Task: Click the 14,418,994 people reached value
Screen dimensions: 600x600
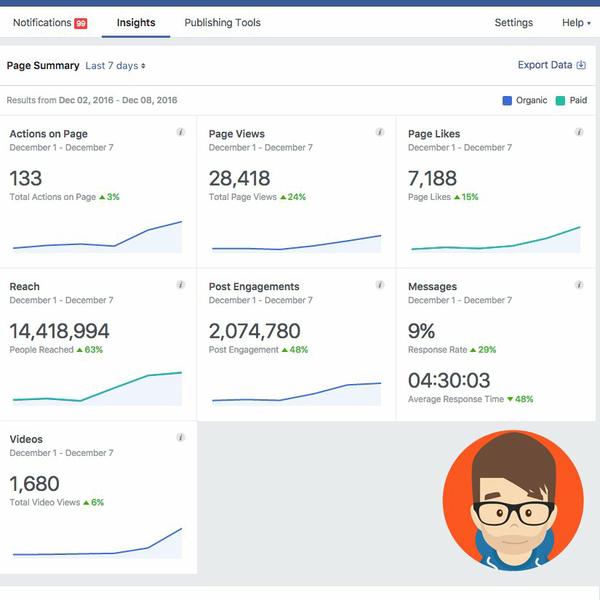Action: tap(59, 331)
